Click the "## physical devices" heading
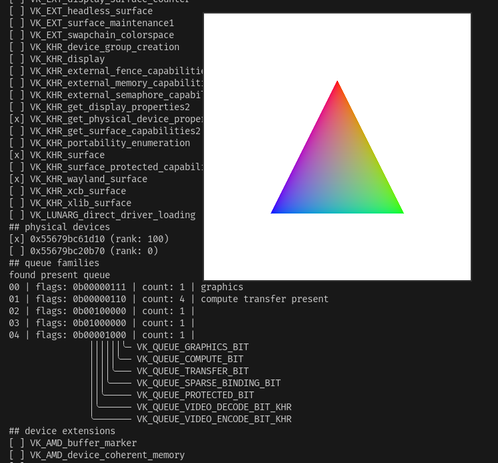The height and width of the screenshot is (463, 498). point(59,227)
